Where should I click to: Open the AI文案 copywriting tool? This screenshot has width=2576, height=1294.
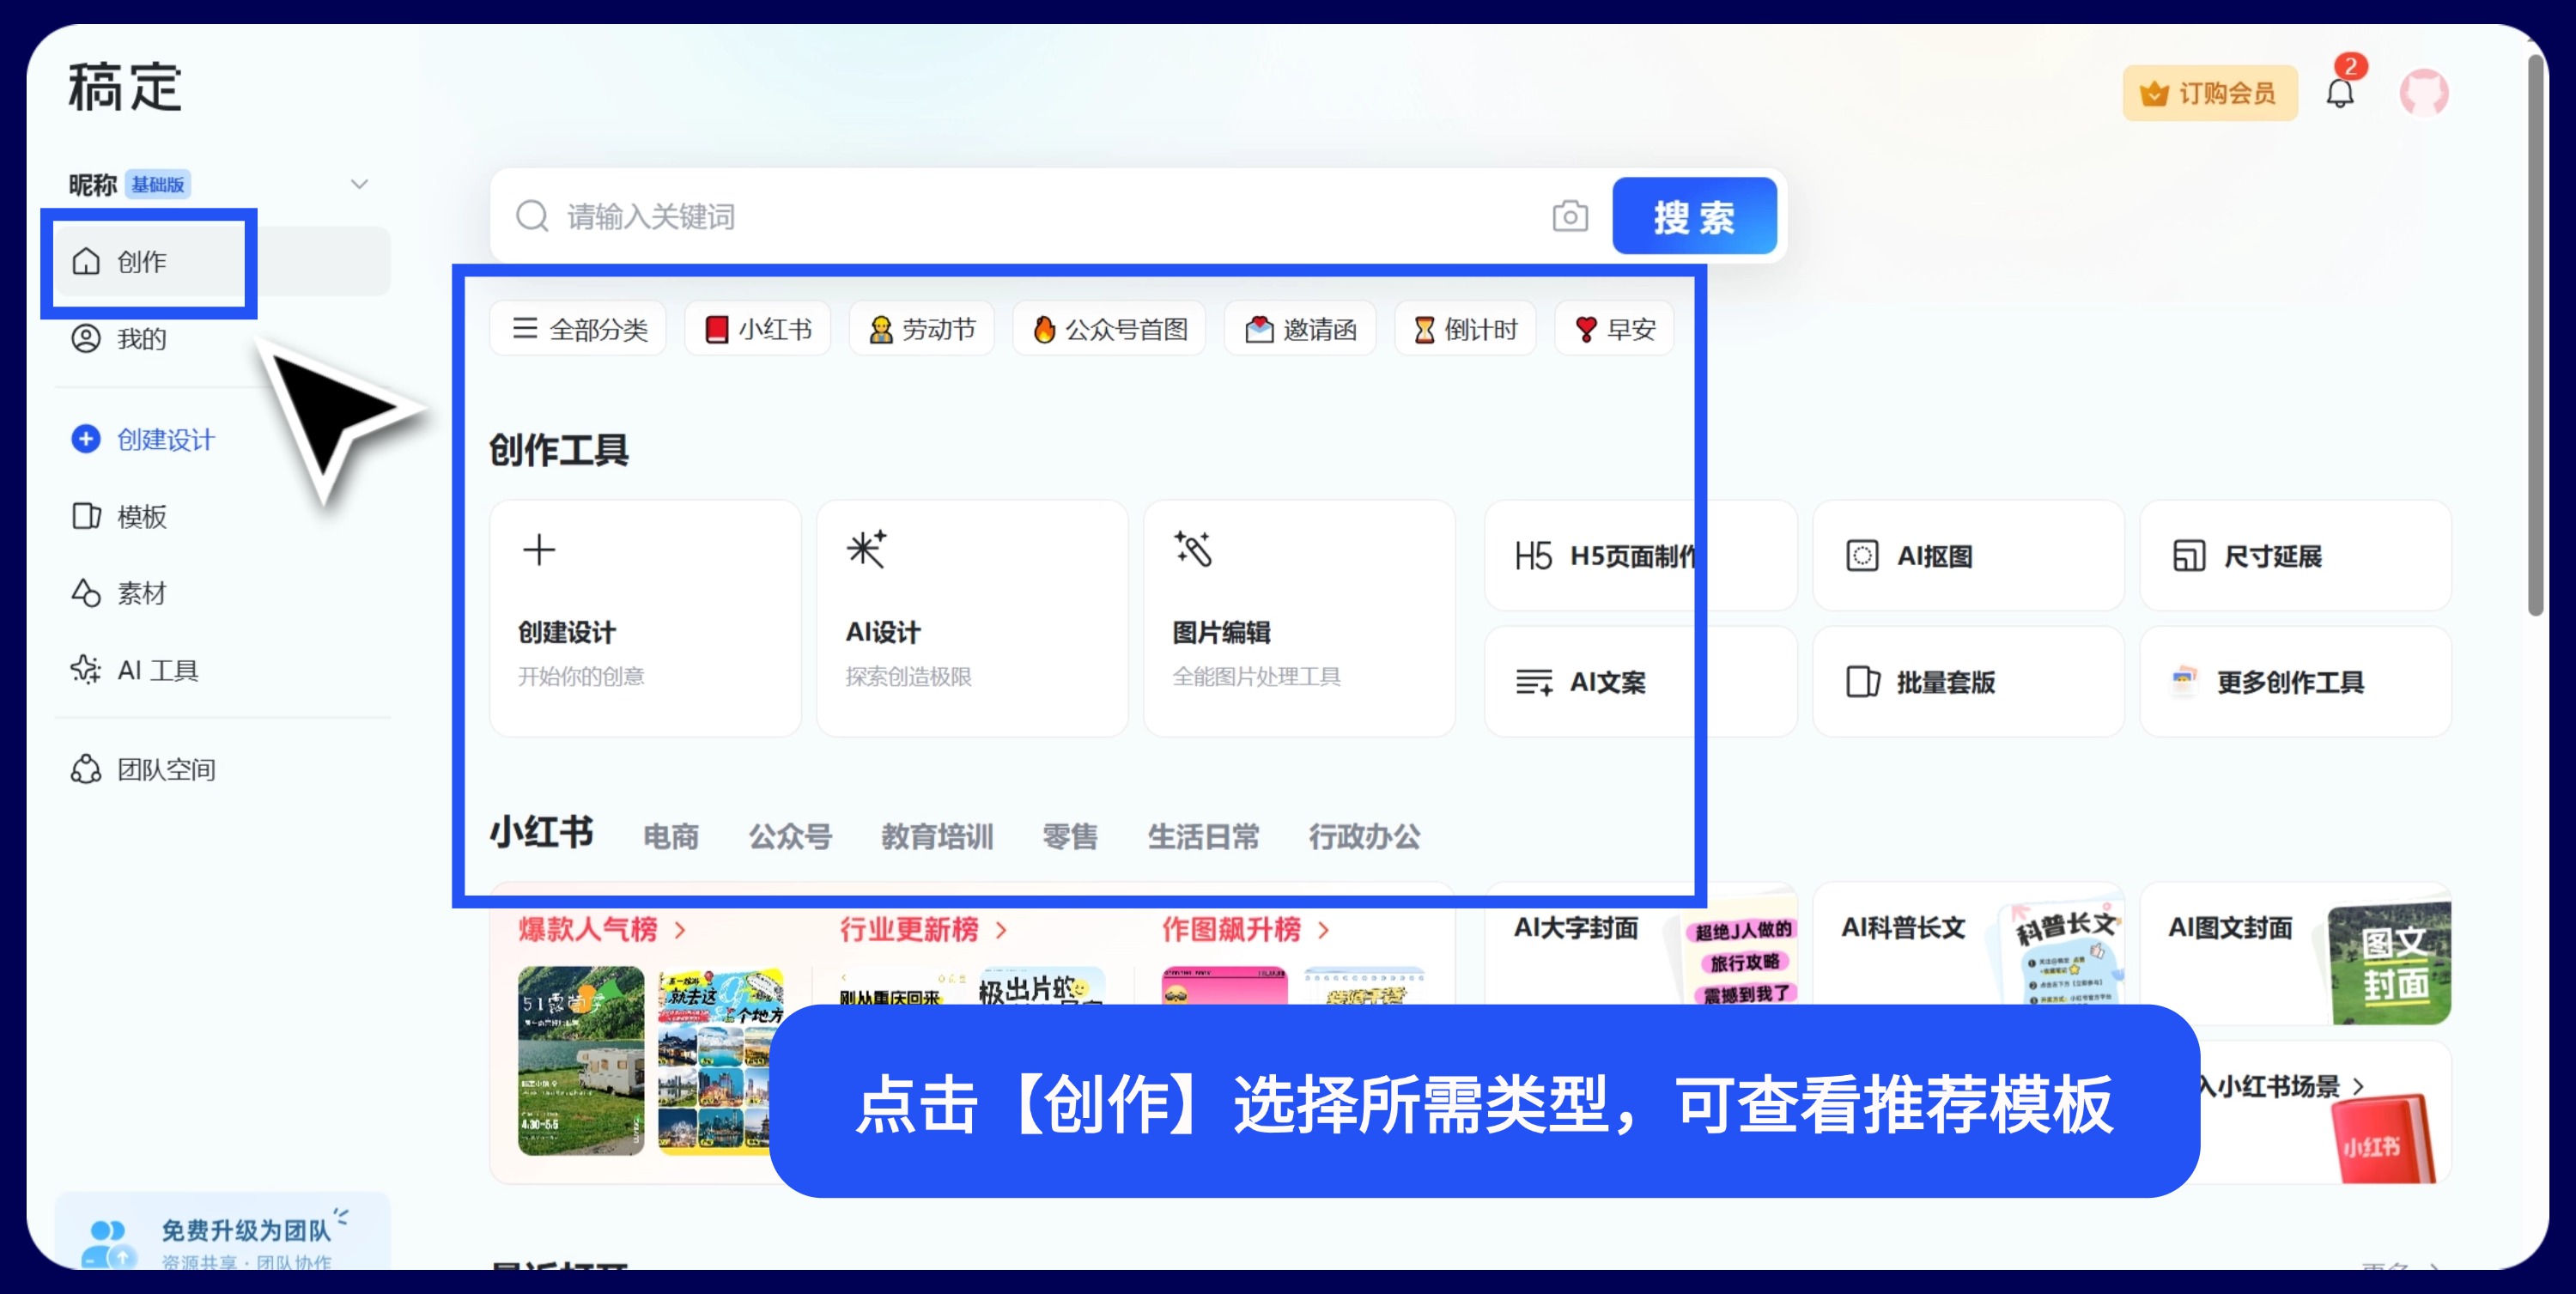pyautogui.click(x=1641, y=682)
